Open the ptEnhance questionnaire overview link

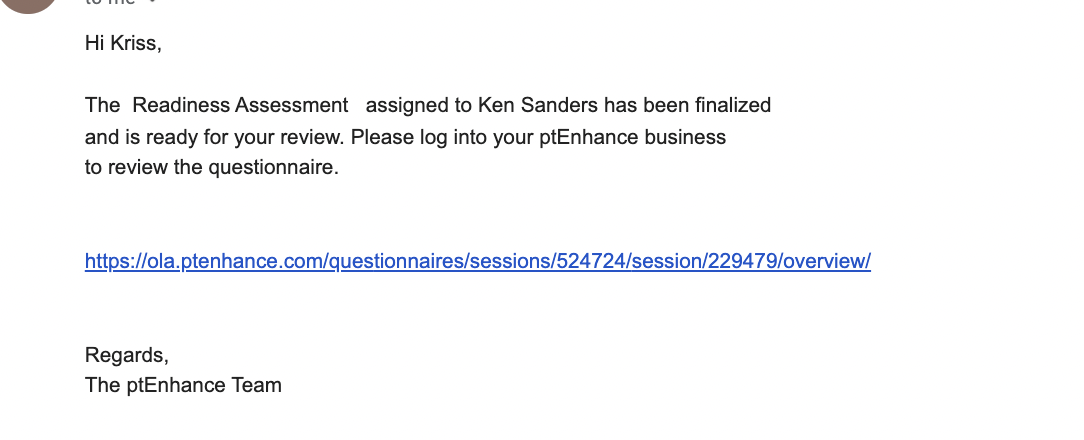point(478,261)
